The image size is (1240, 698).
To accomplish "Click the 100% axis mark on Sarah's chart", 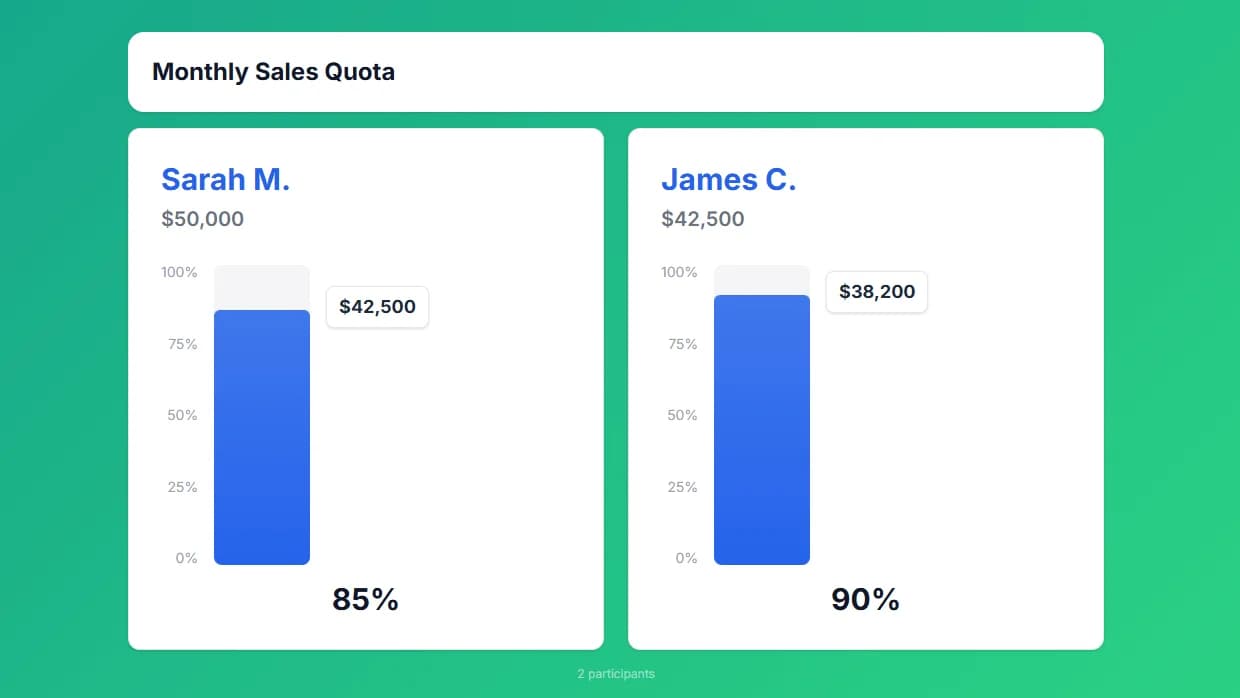I will 180,271.
